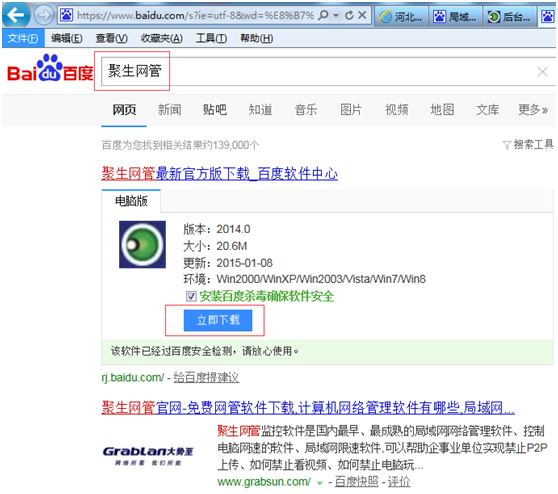Screen dimensions: 558x494
Task: Expand the 更多» search categories
Action: coord(533,110)
